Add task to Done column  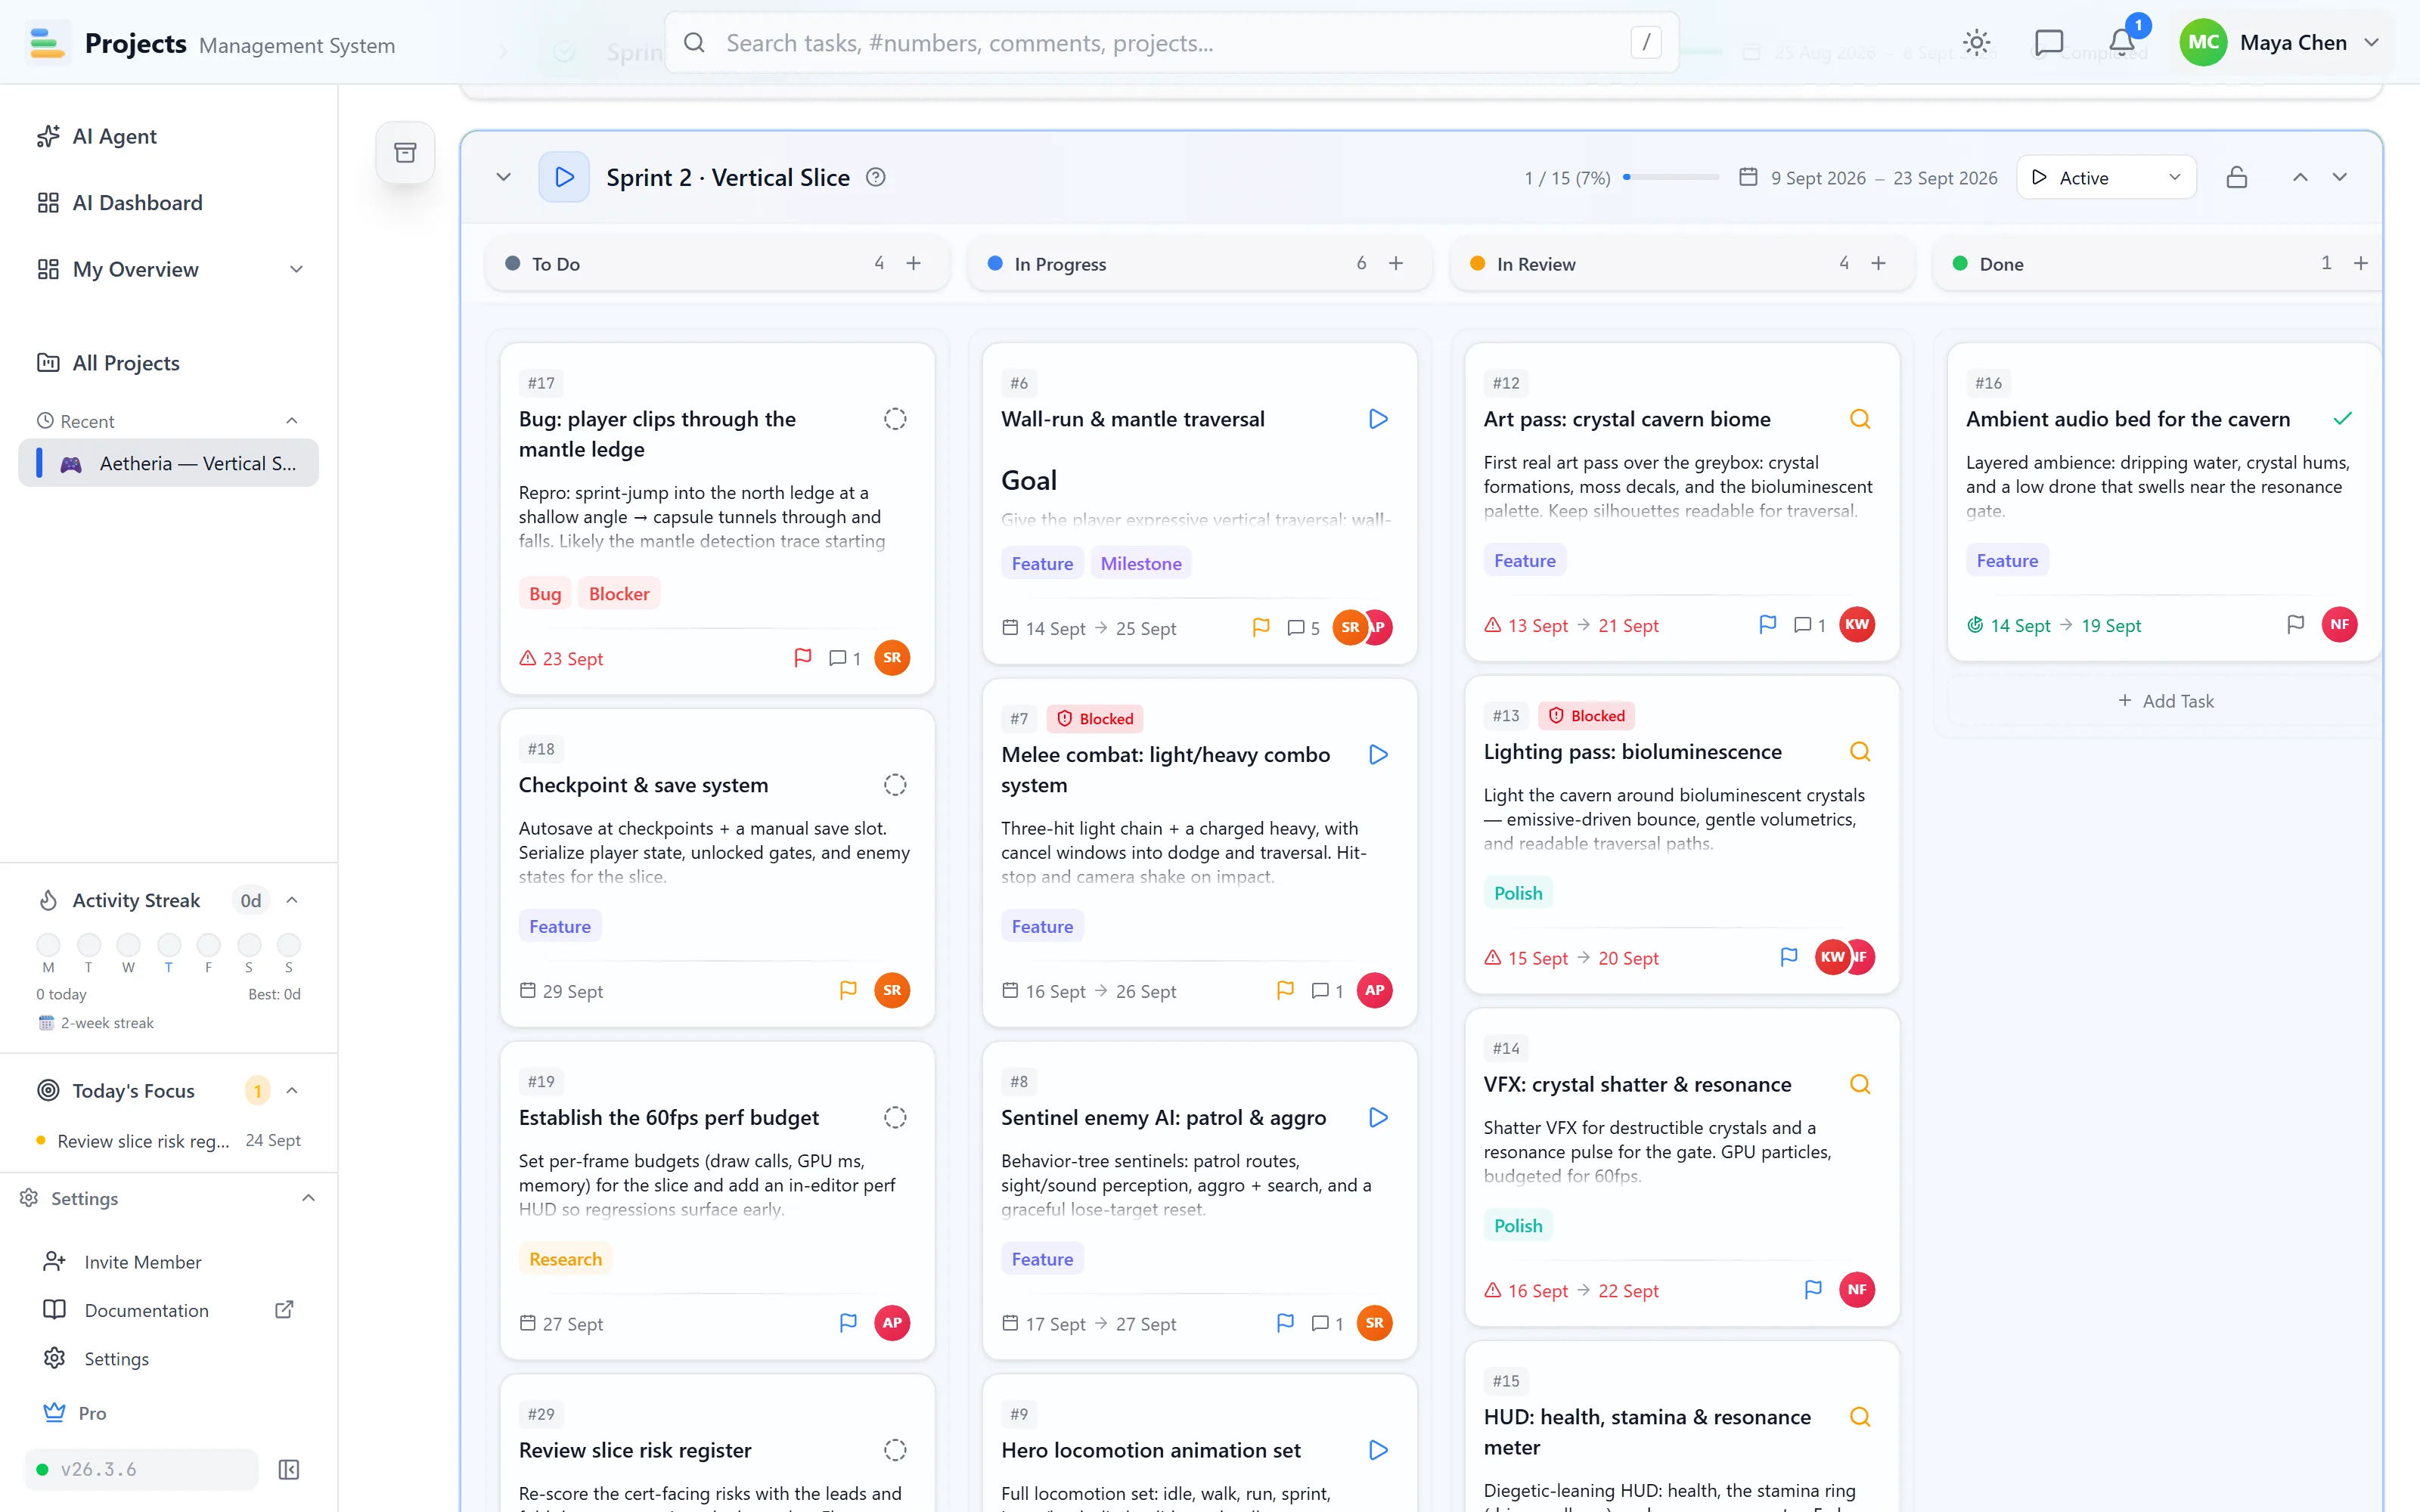click(x=2361, y=263)
